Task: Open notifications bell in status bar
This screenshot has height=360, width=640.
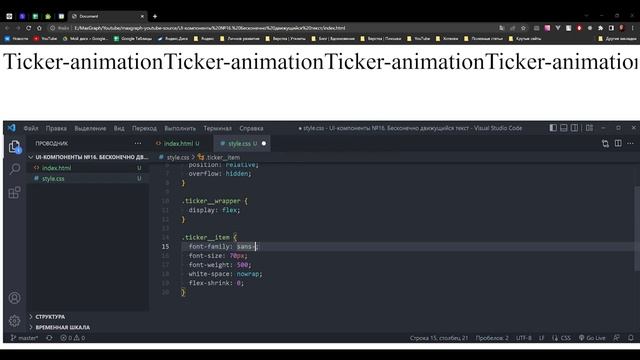Action: (x=631, y=338)
